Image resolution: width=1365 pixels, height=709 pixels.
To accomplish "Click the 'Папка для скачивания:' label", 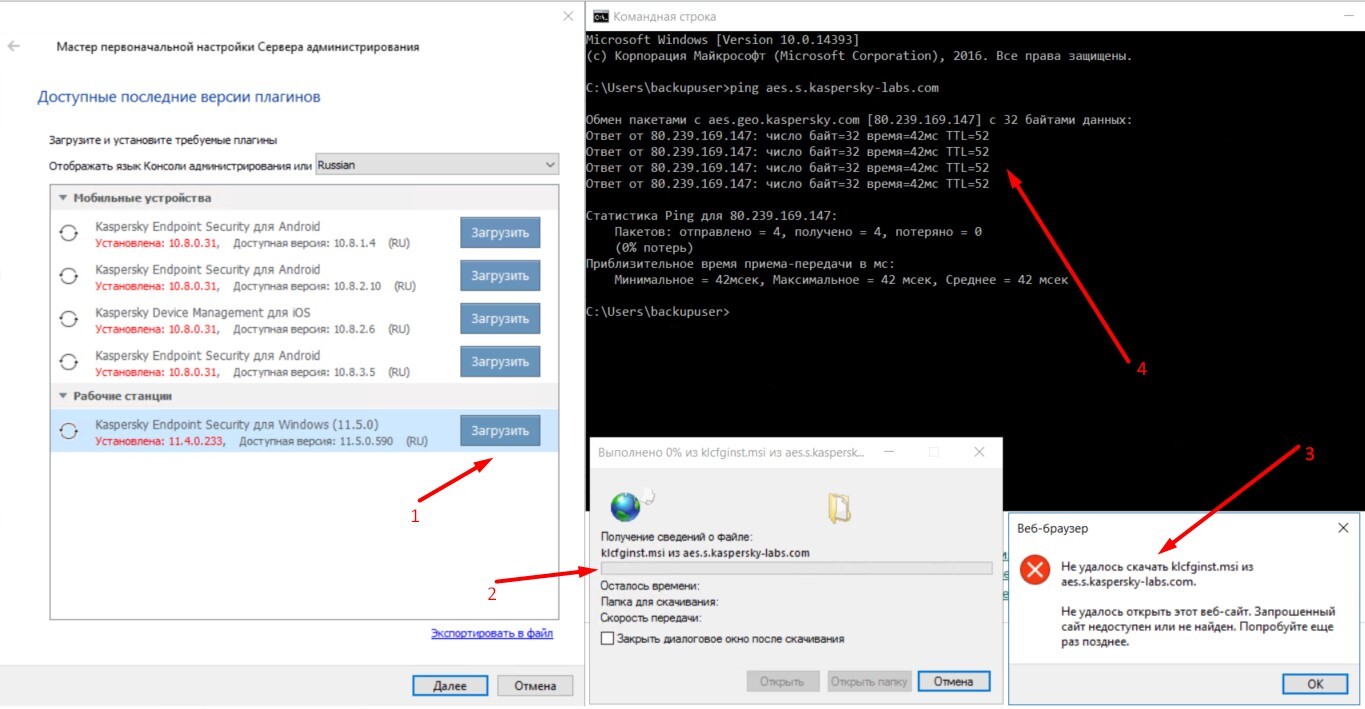I will point(660,602).
